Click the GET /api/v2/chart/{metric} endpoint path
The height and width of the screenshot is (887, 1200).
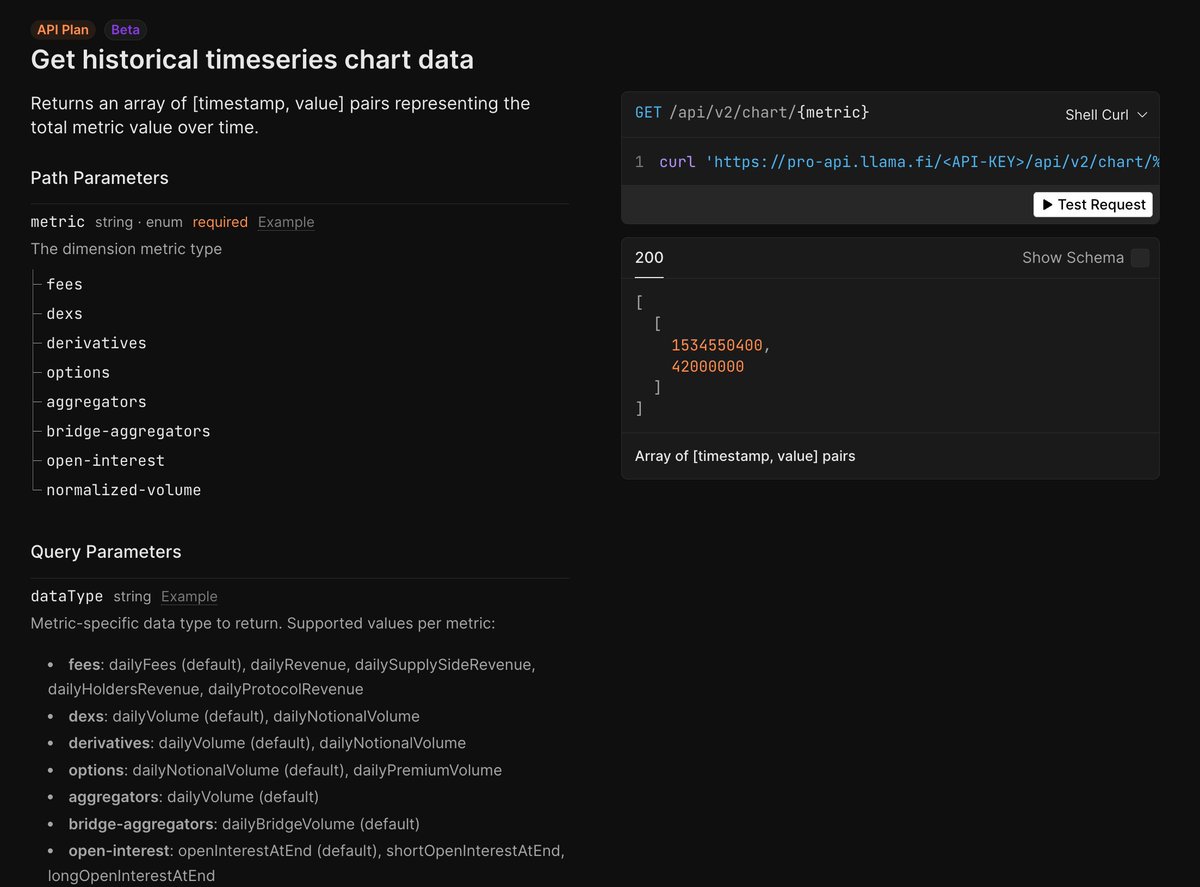tap(752, 113)
